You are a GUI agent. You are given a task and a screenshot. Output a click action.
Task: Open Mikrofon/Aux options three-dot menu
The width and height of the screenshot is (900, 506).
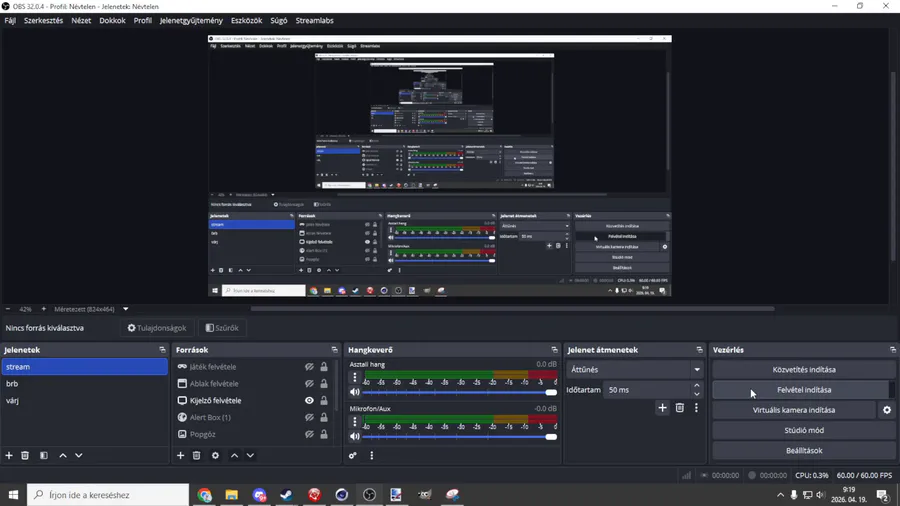click(355, 422)
